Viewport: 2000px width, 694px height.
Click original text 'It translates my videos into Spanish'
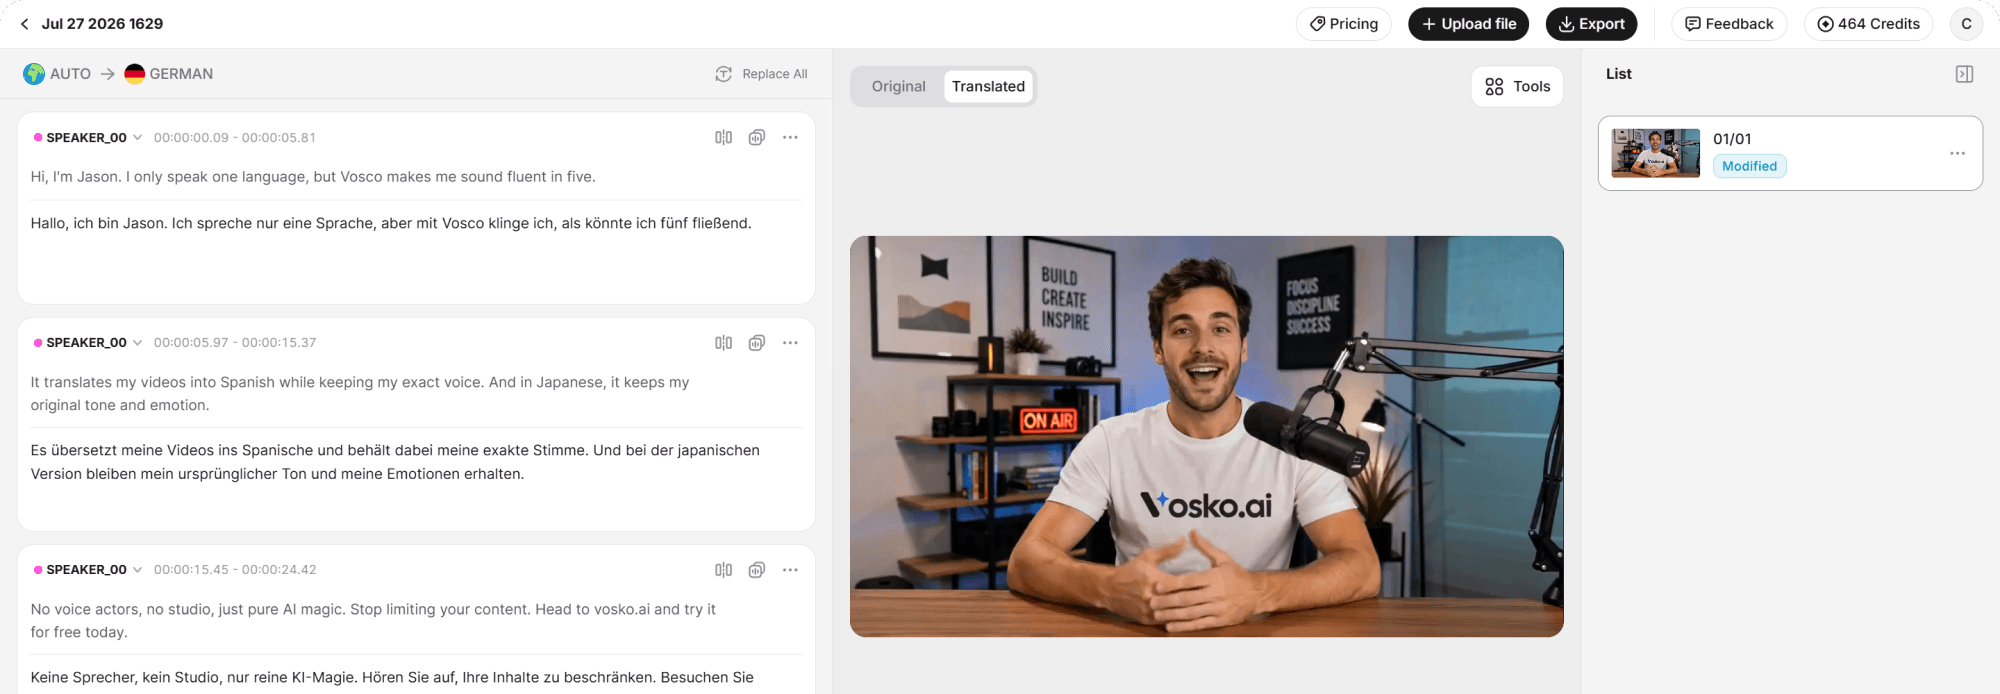360,394
